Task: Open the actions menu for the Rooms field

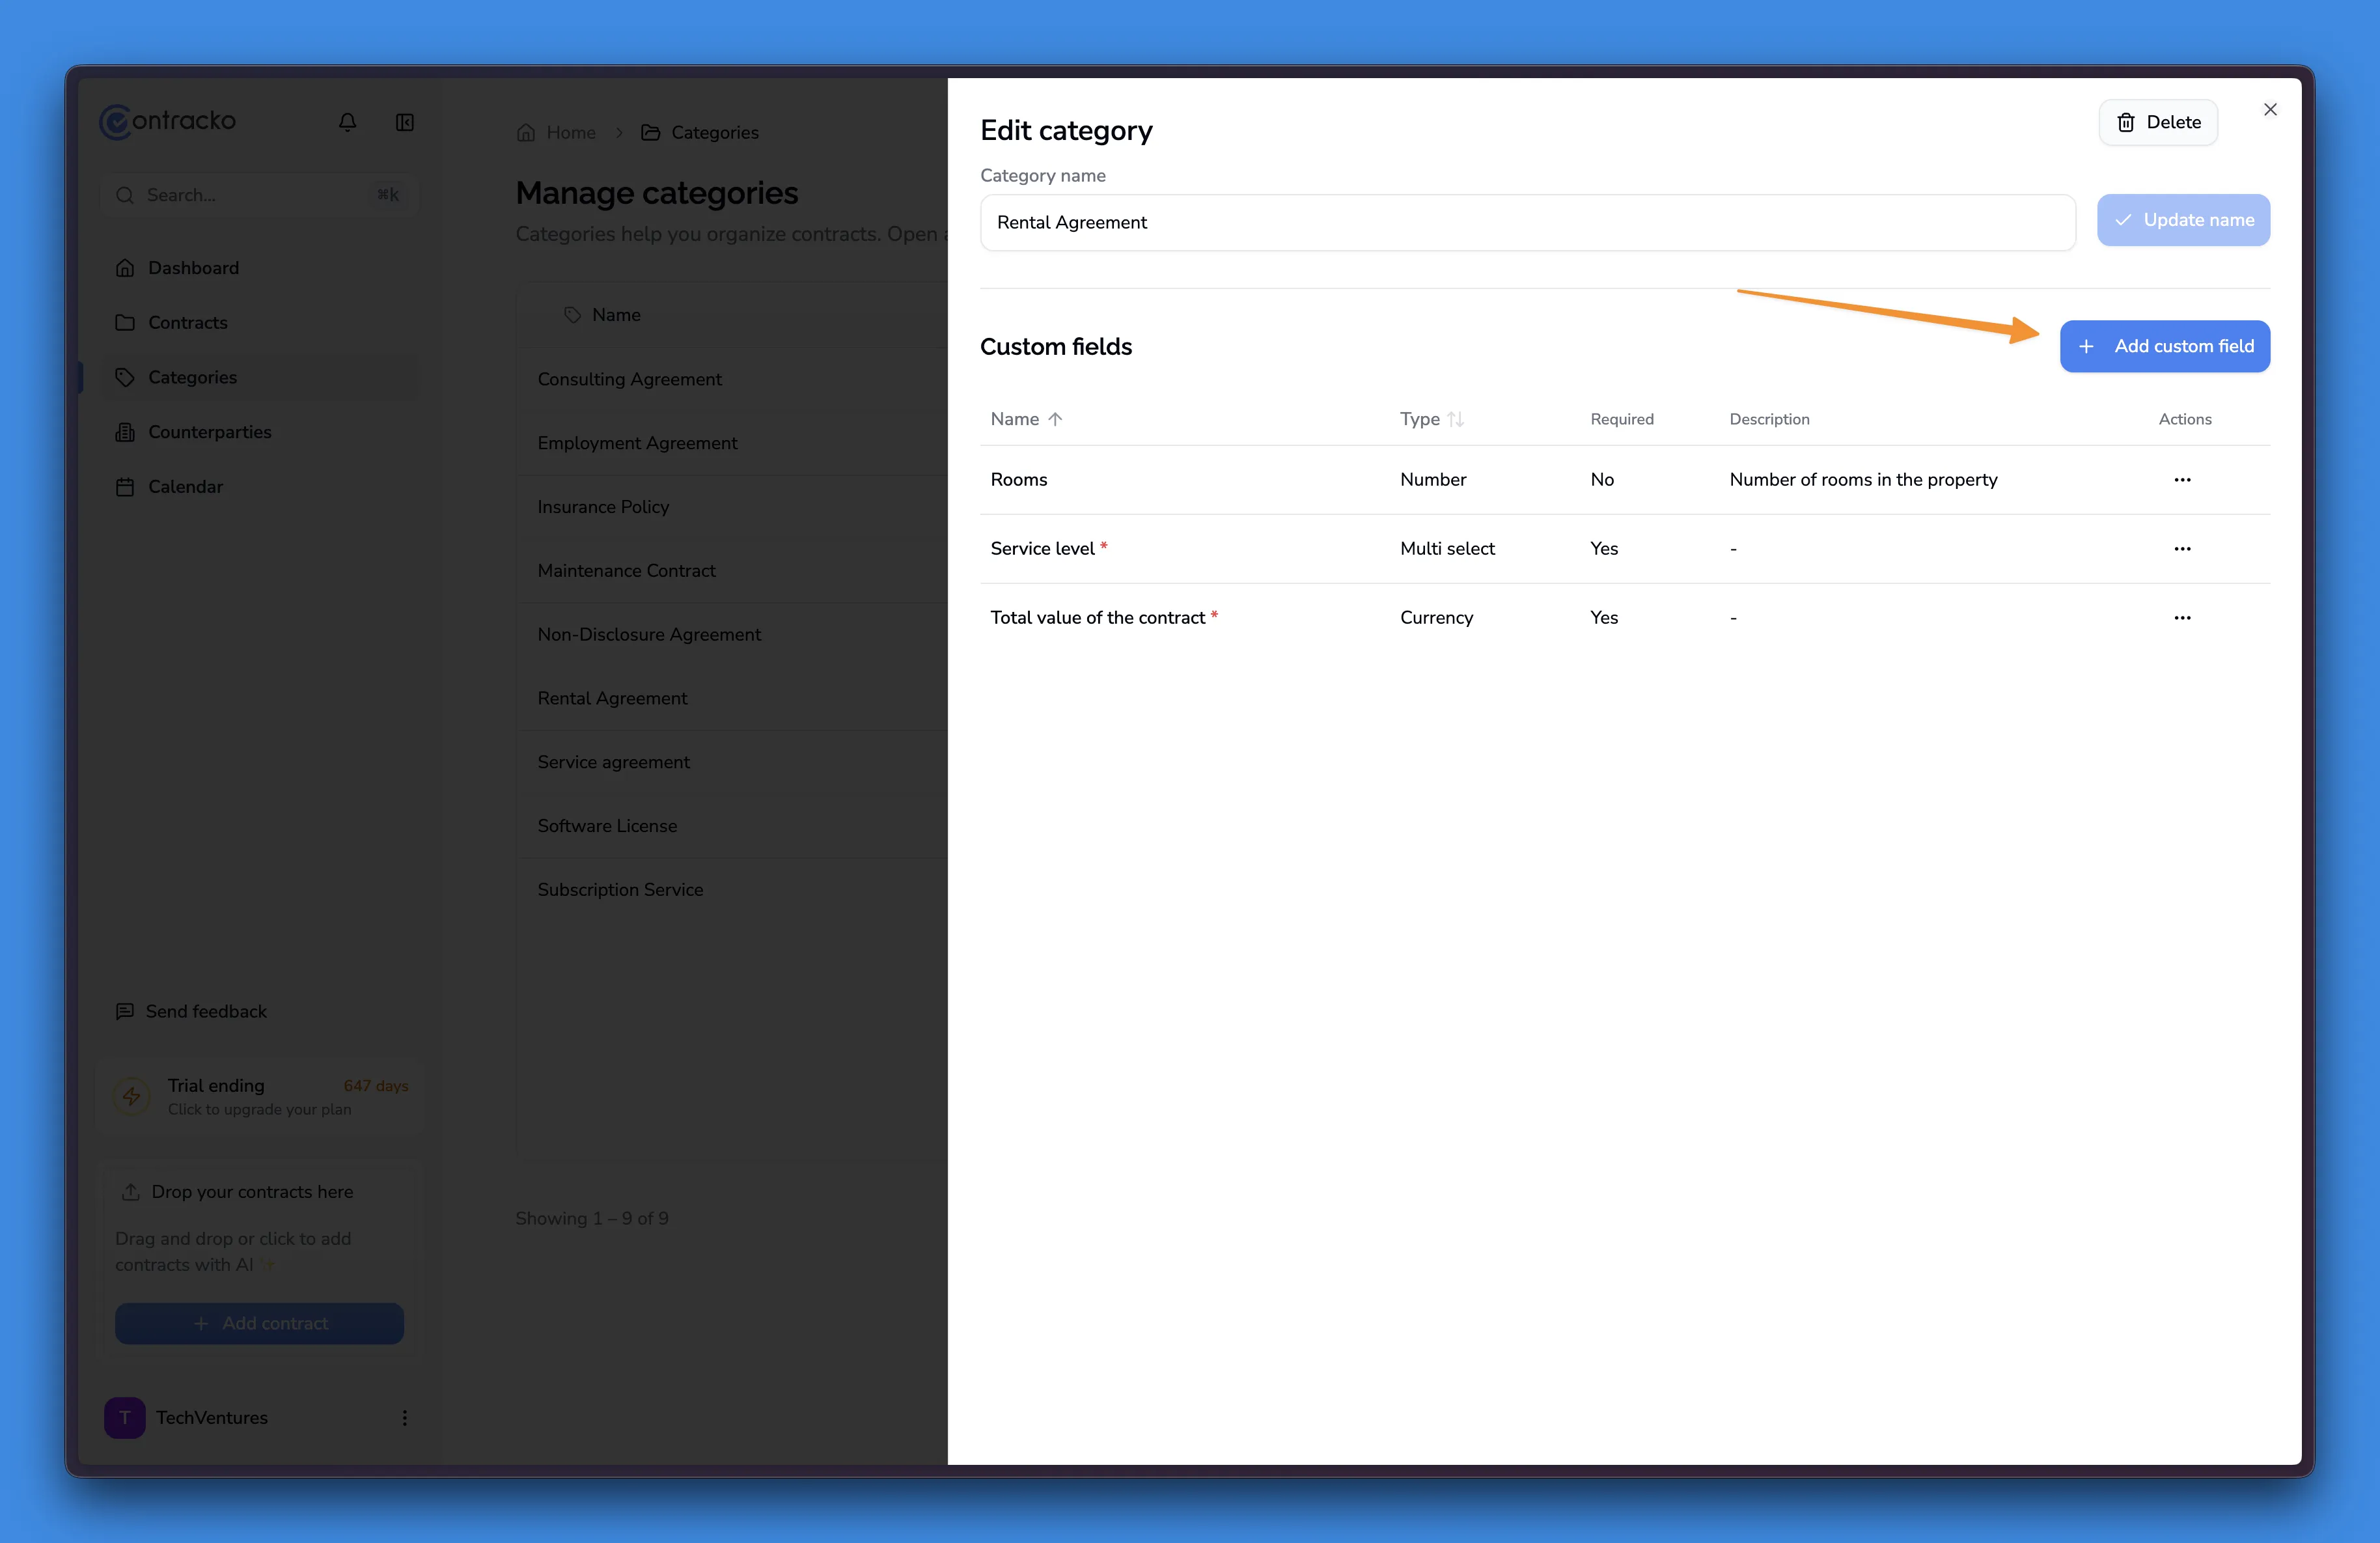Action: point(2183,479)
